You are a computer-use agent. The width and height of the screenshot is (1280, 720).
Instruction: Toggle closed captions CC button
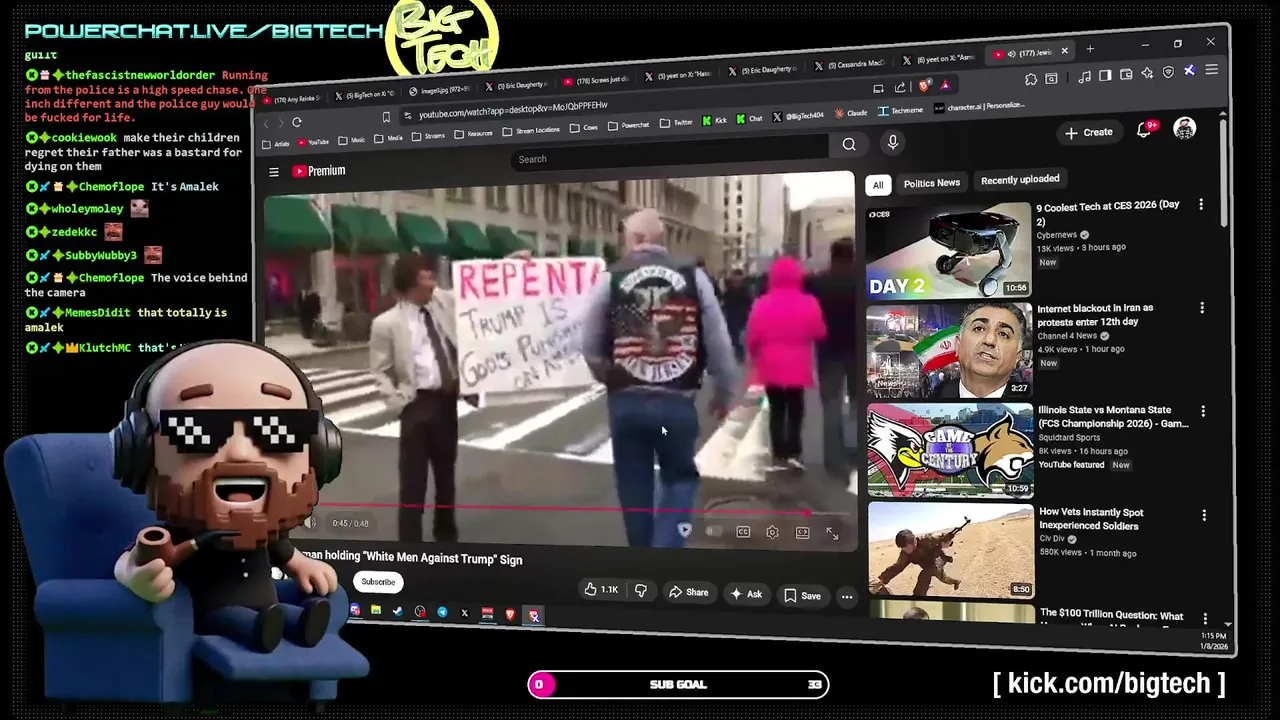[x=743, y=532]
